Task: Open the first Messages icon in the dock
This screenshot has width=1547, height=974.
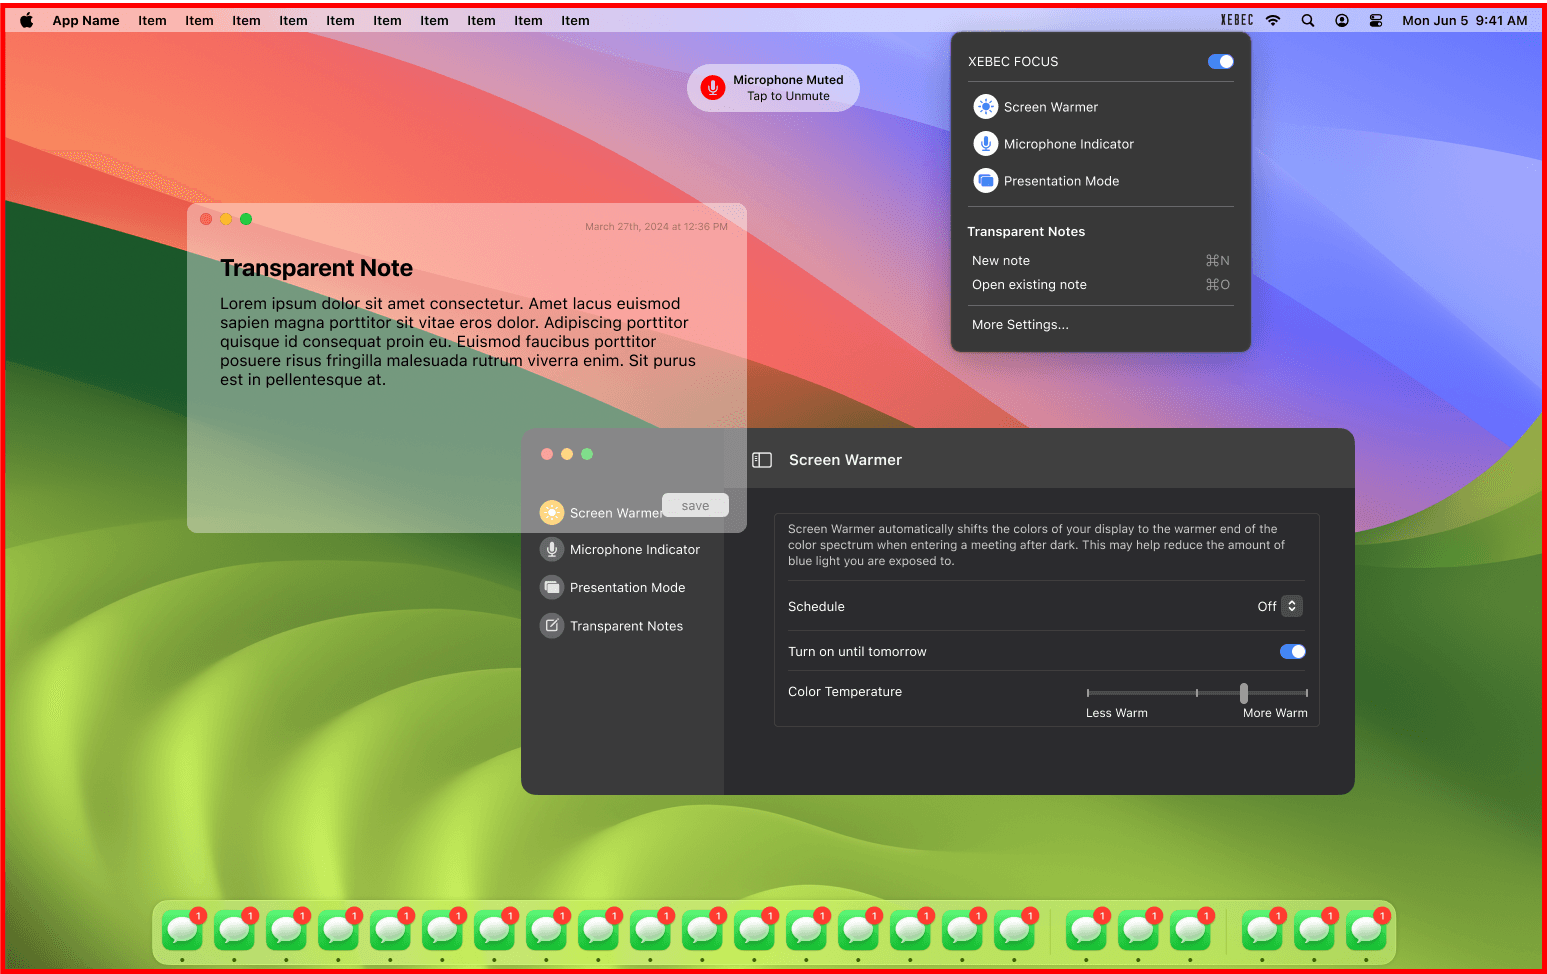Action: [x=182, y=930]
